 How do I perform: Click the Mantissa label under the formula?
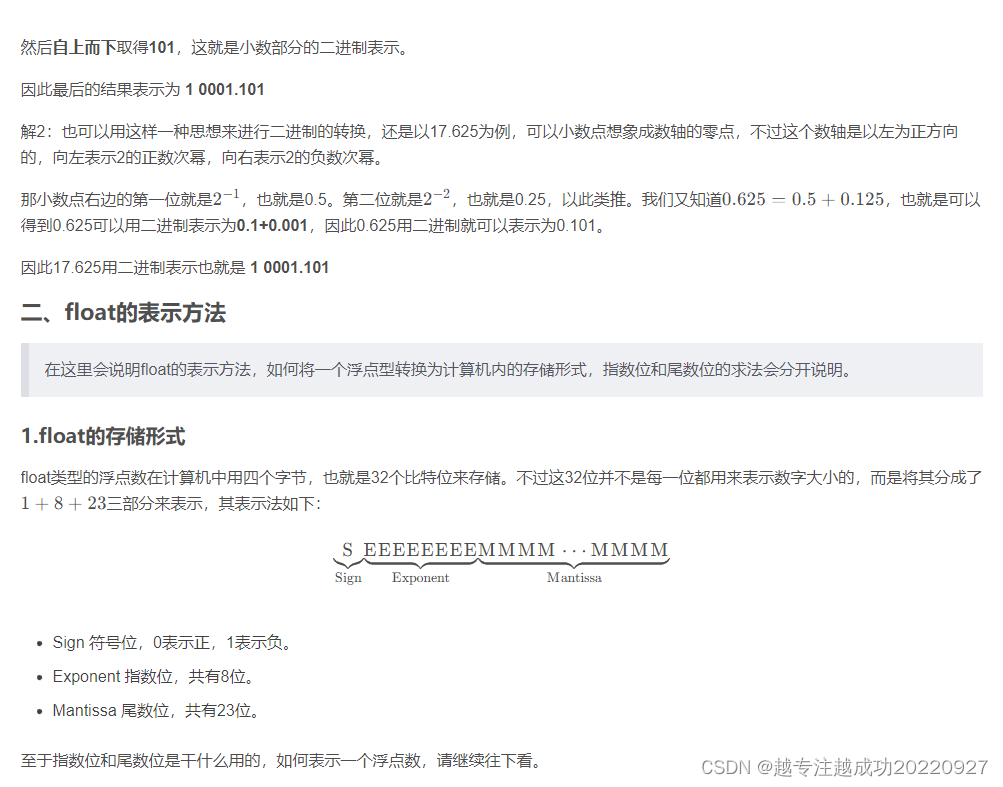[x=574, y=577]
